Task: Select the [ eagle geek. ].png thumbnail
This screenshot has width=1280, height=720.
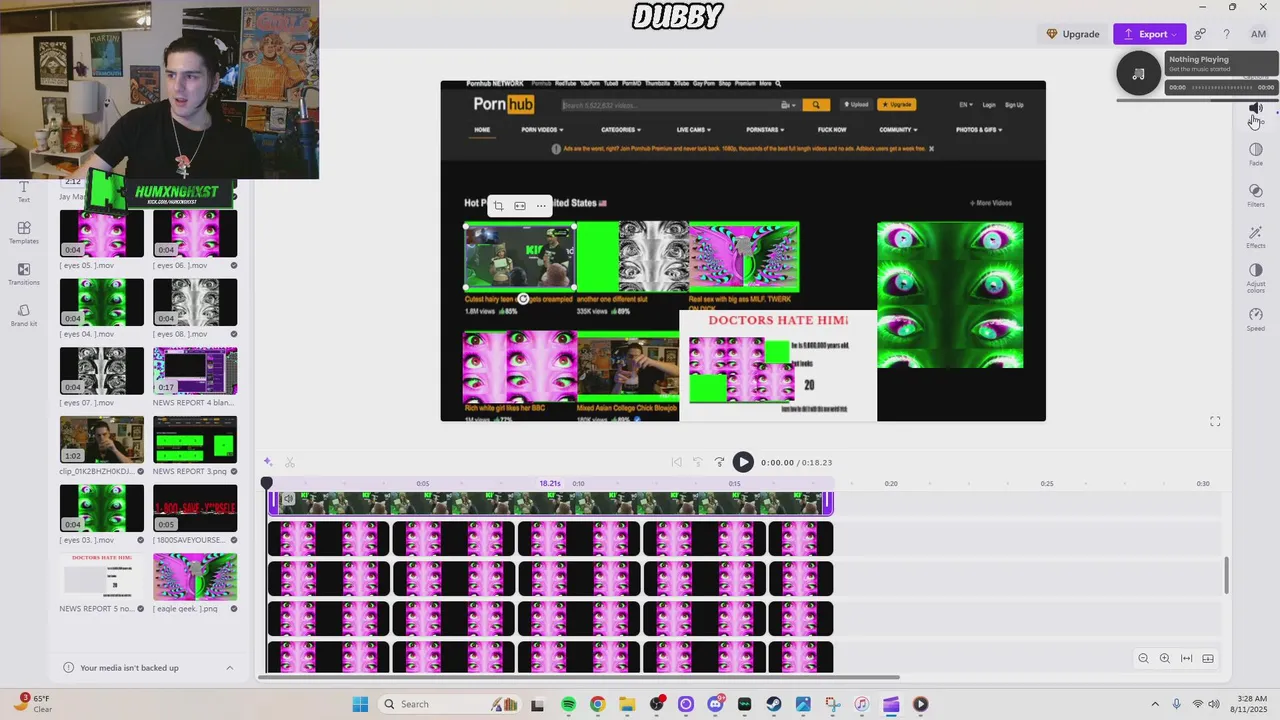Action: click(x=195, y=577)
